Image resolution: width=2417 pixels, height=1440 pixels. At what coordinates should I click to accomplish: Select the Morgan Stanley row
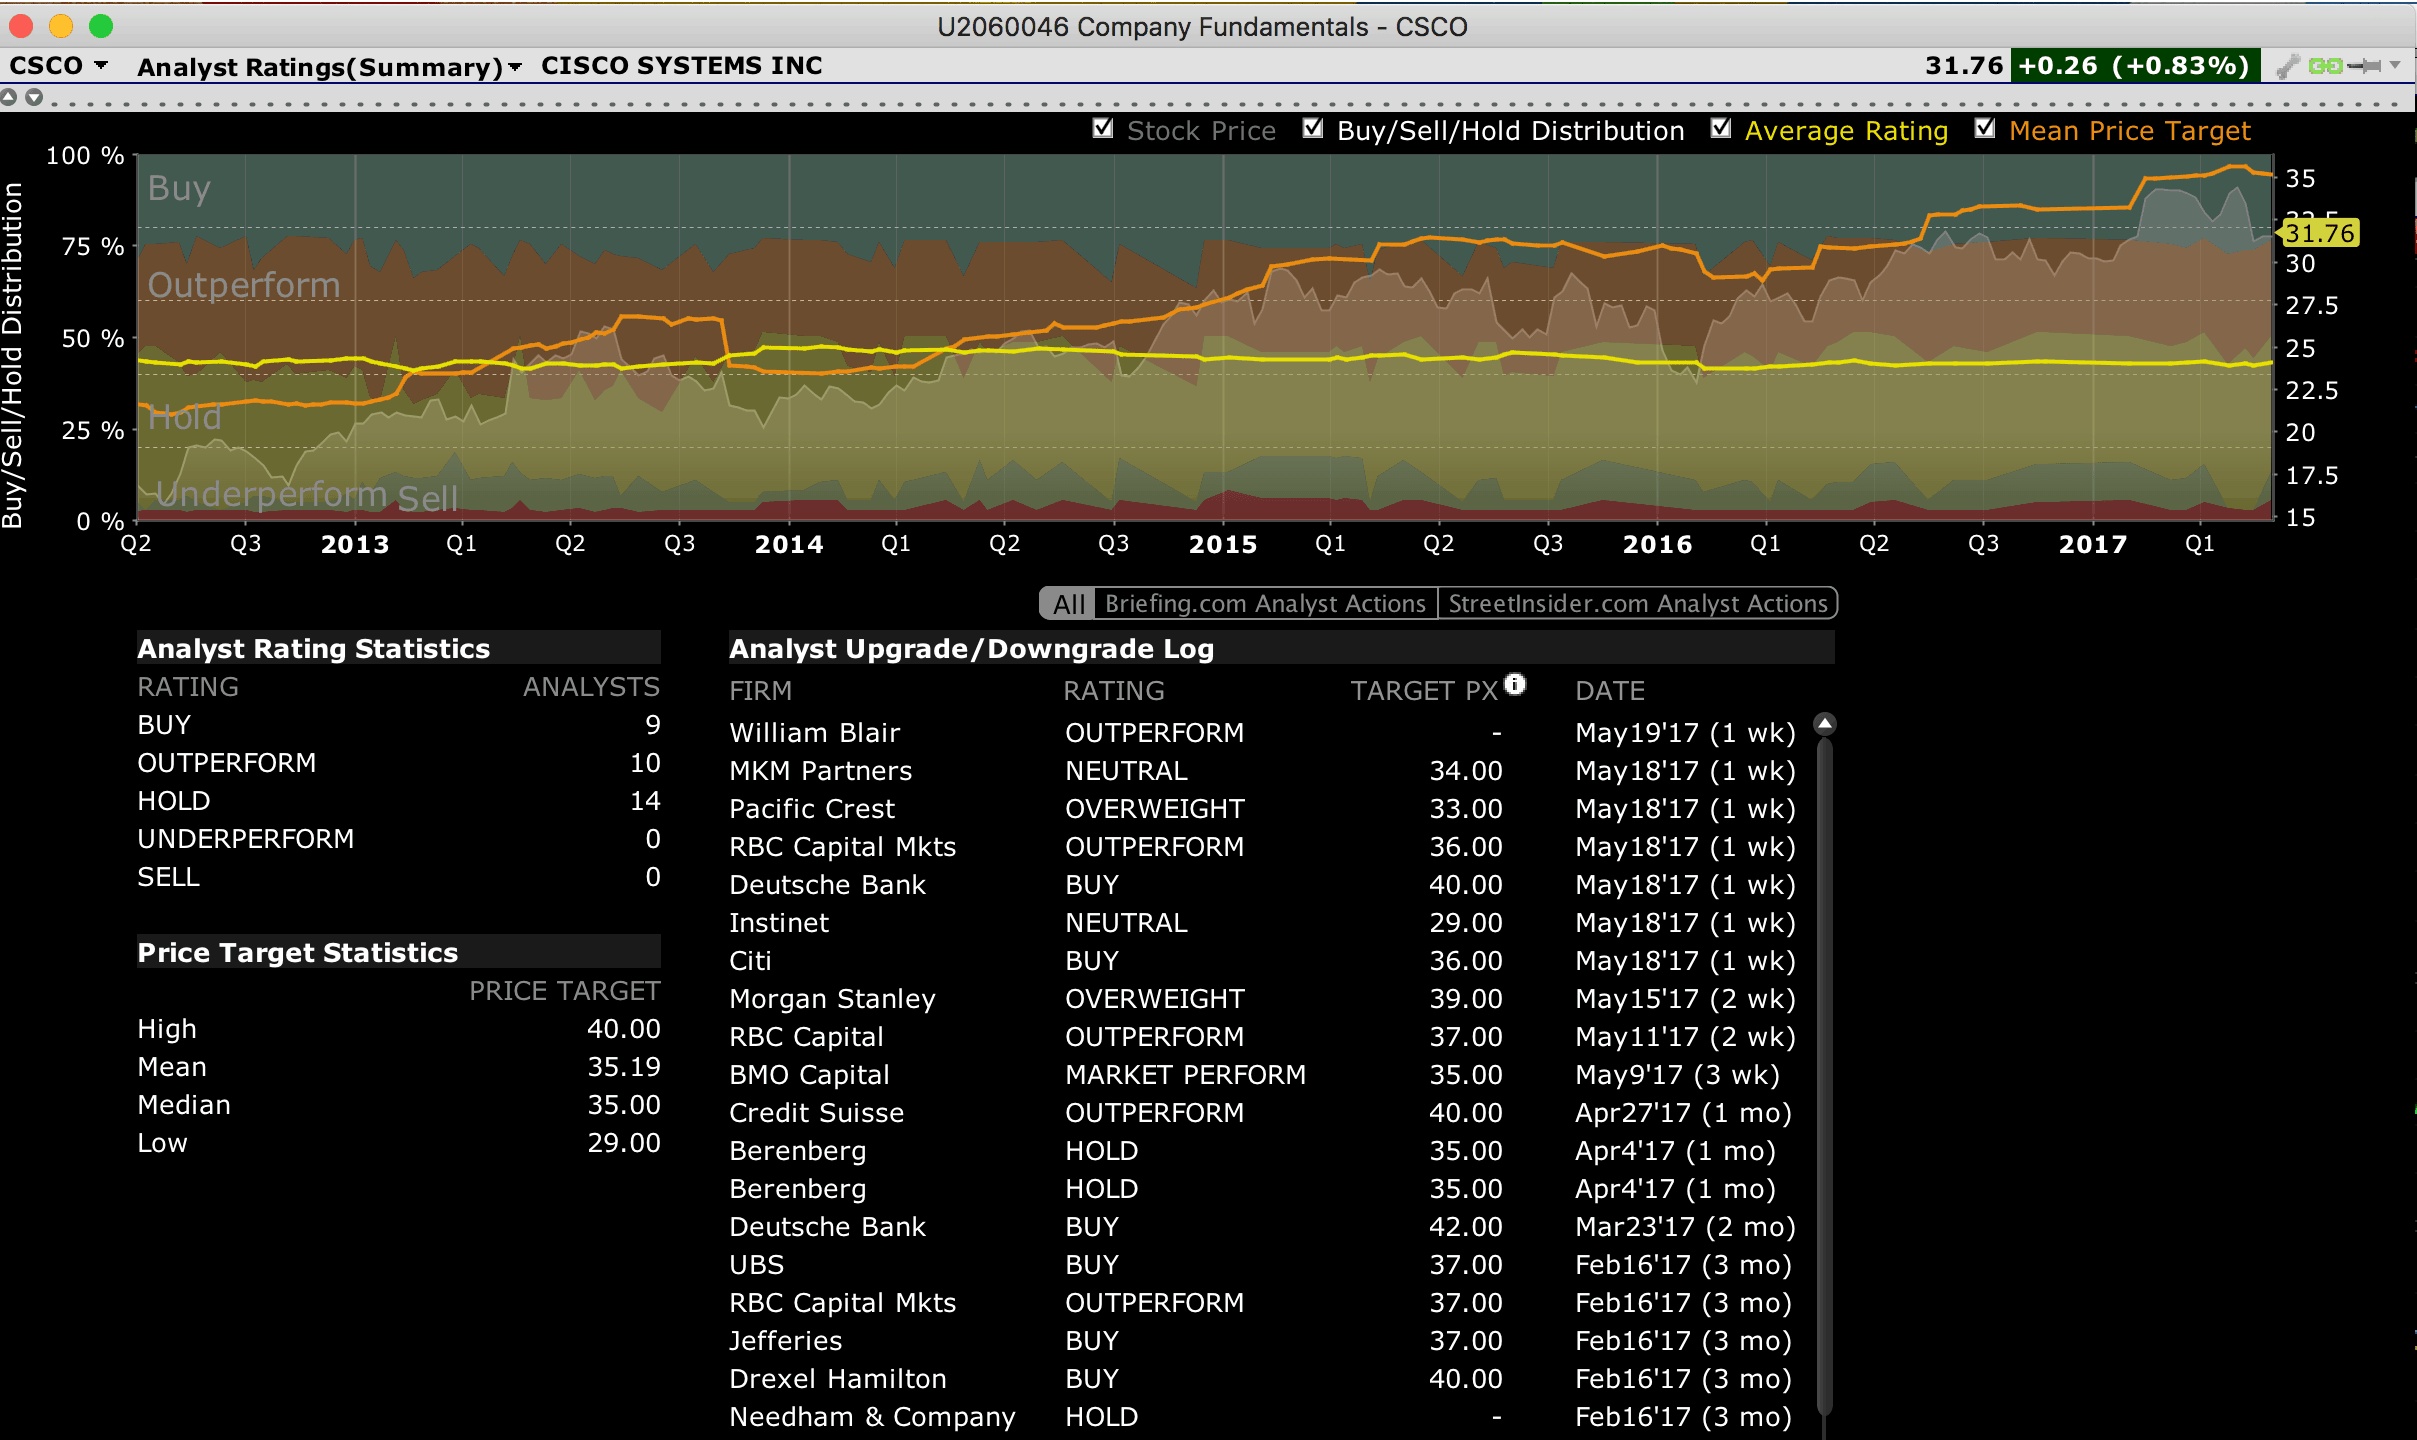coord(1263,999)
